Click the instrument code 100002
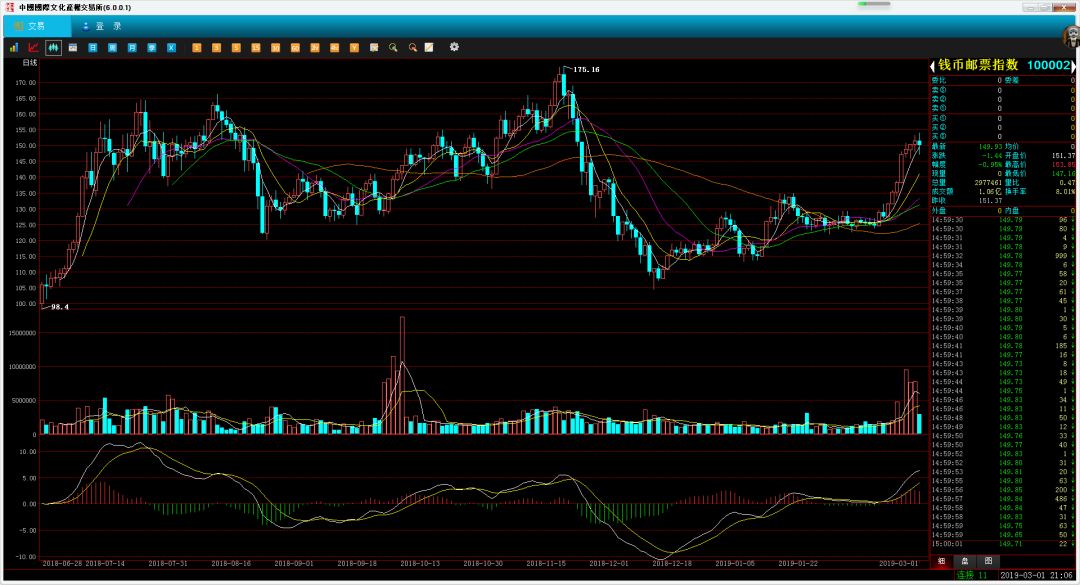Image resolution: width=1080 pixels, height=585 pixels. (1048, 65)
